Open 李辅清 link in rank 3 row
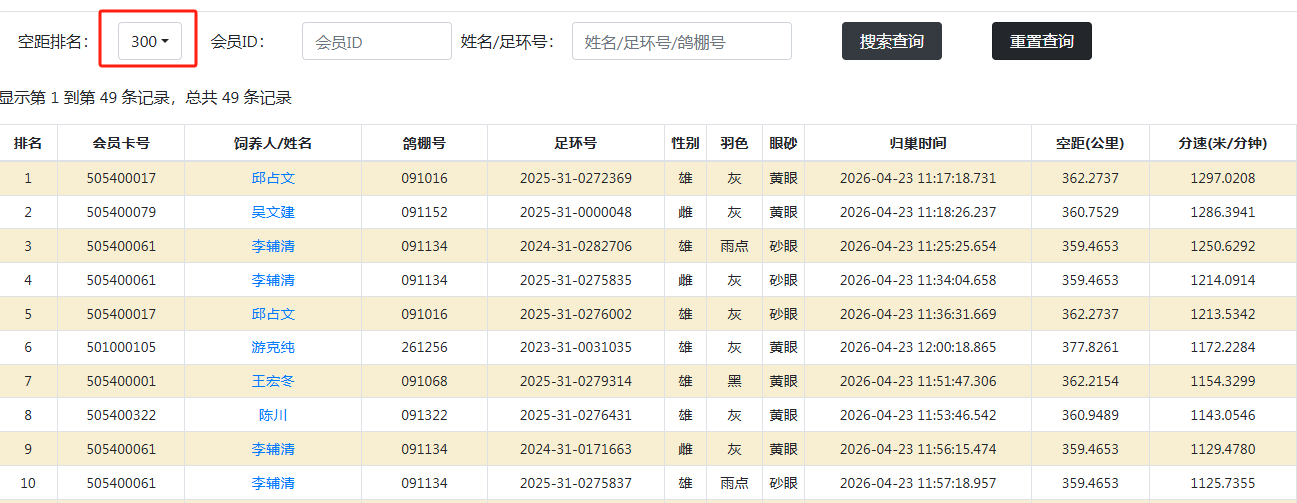Image resolution: width=1297 pixels, height=503 pixels. coord(273,246)
